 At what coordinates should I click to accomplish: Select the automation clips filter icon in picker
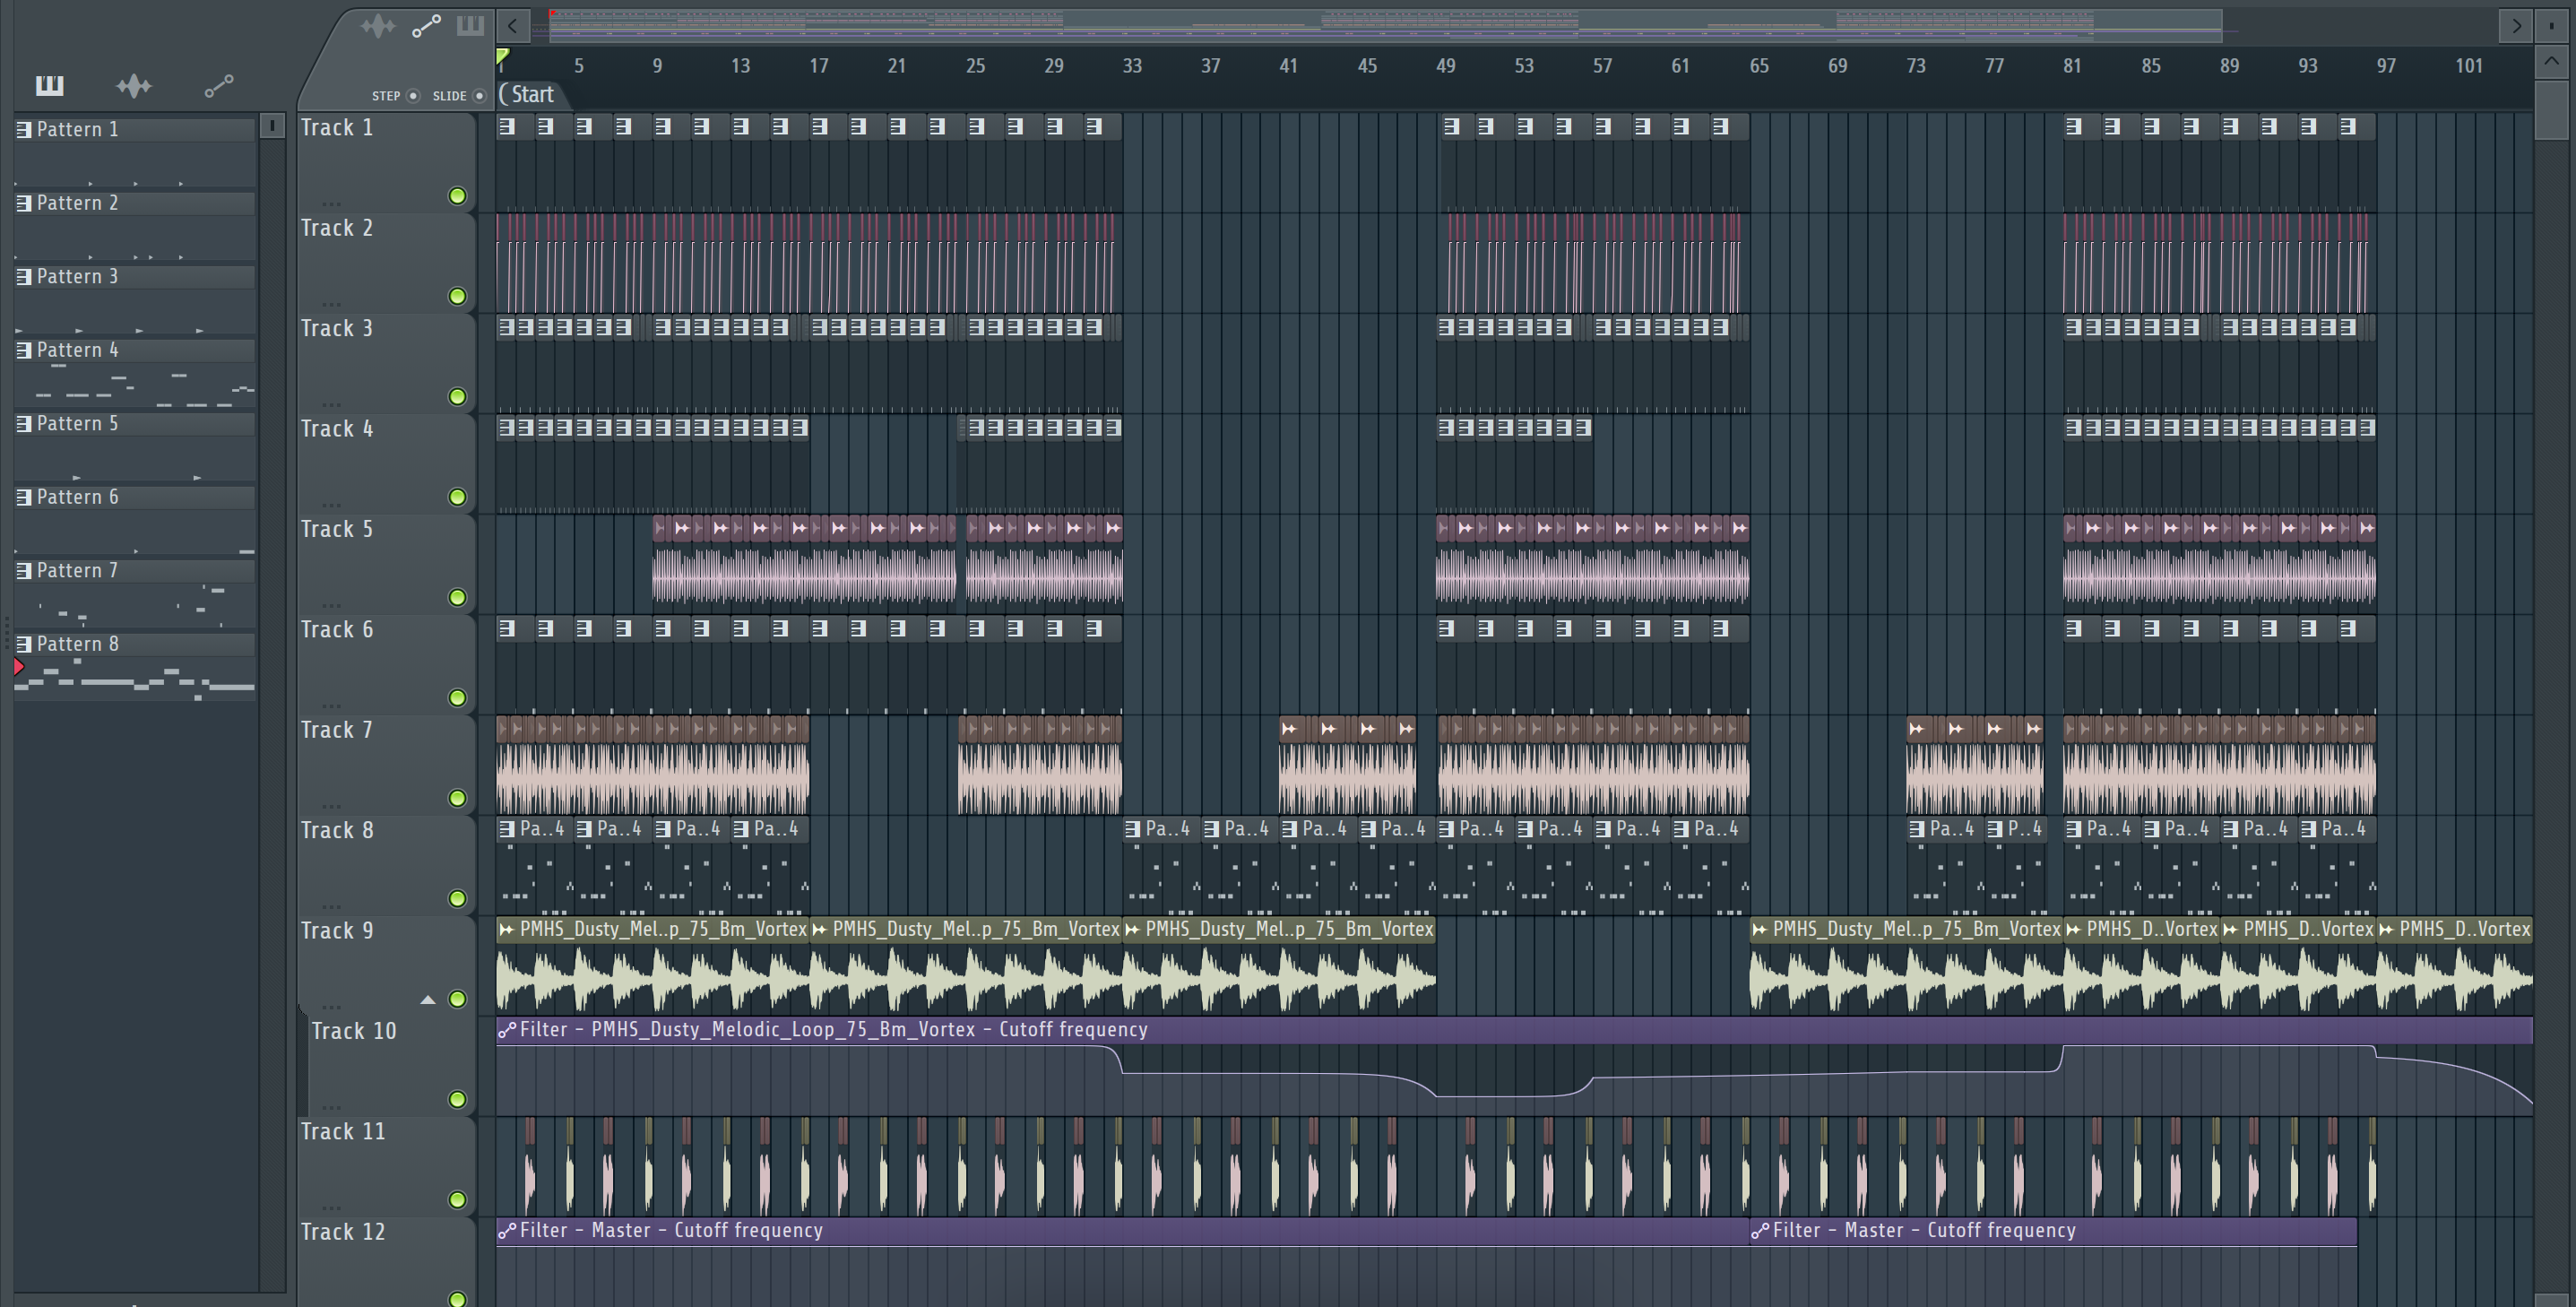219,86
